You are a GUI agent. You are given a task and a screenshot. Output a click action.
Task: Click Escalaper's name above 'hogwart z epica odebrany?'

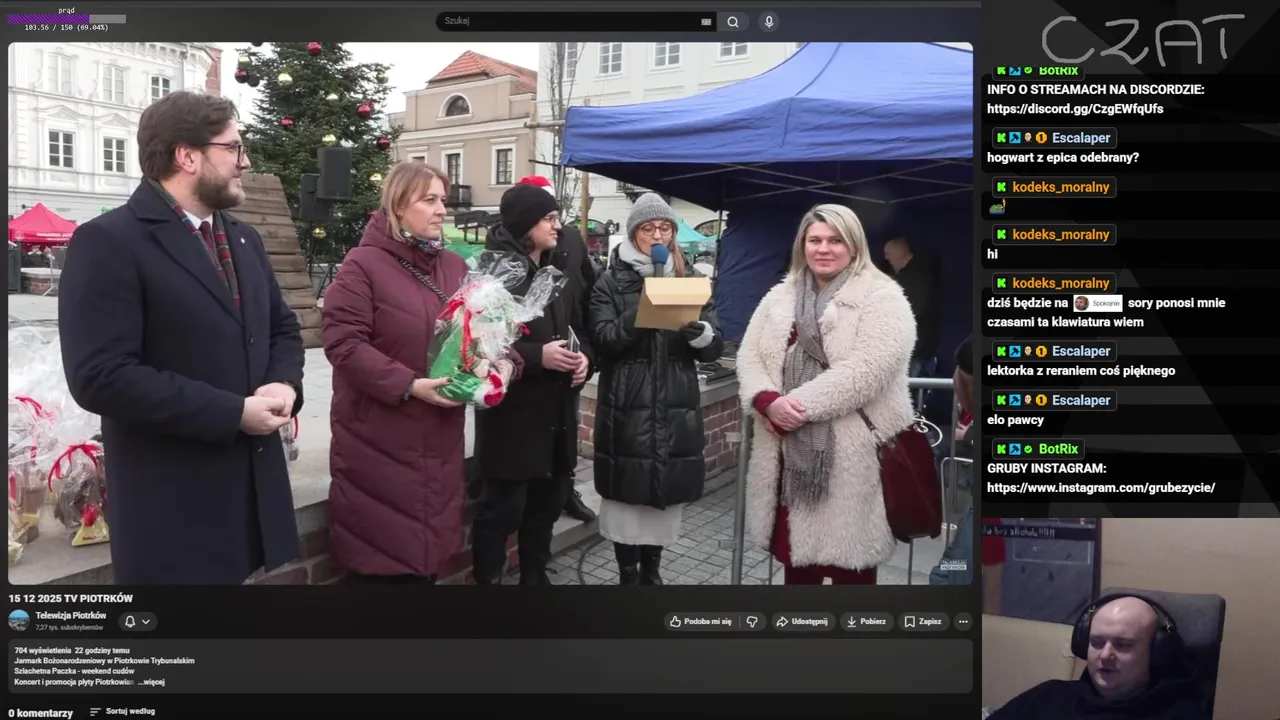pos(1081,138)
